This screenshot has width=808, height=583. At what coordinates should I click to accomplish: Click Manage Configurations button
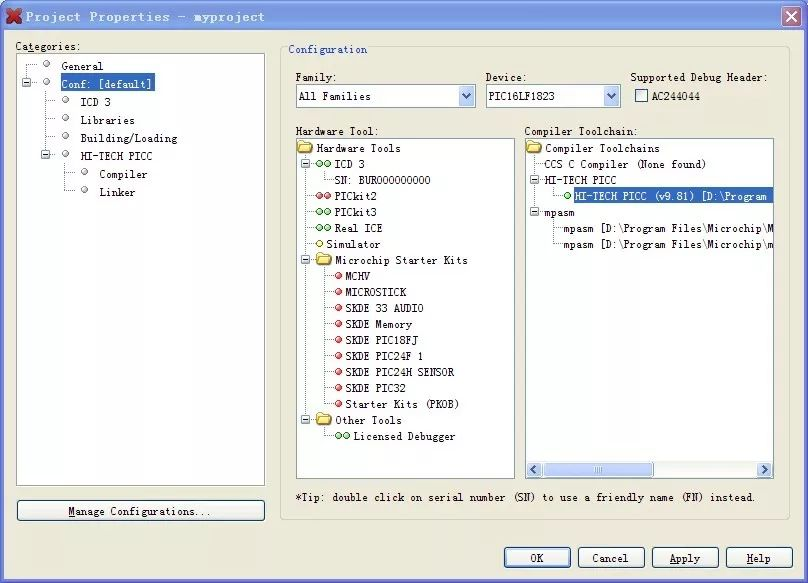point(141,511)
